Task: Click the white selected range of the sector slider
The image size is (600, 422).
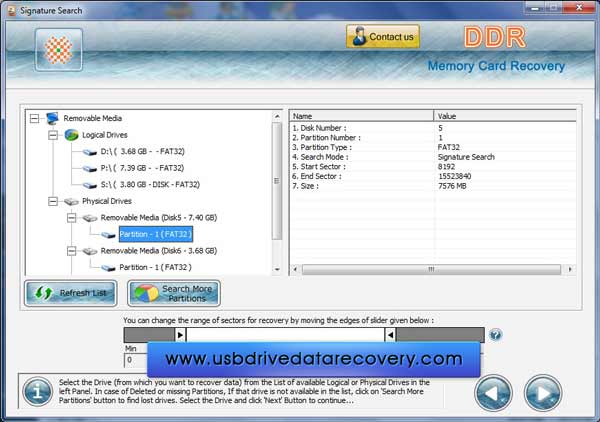Action: coord(285,335)
